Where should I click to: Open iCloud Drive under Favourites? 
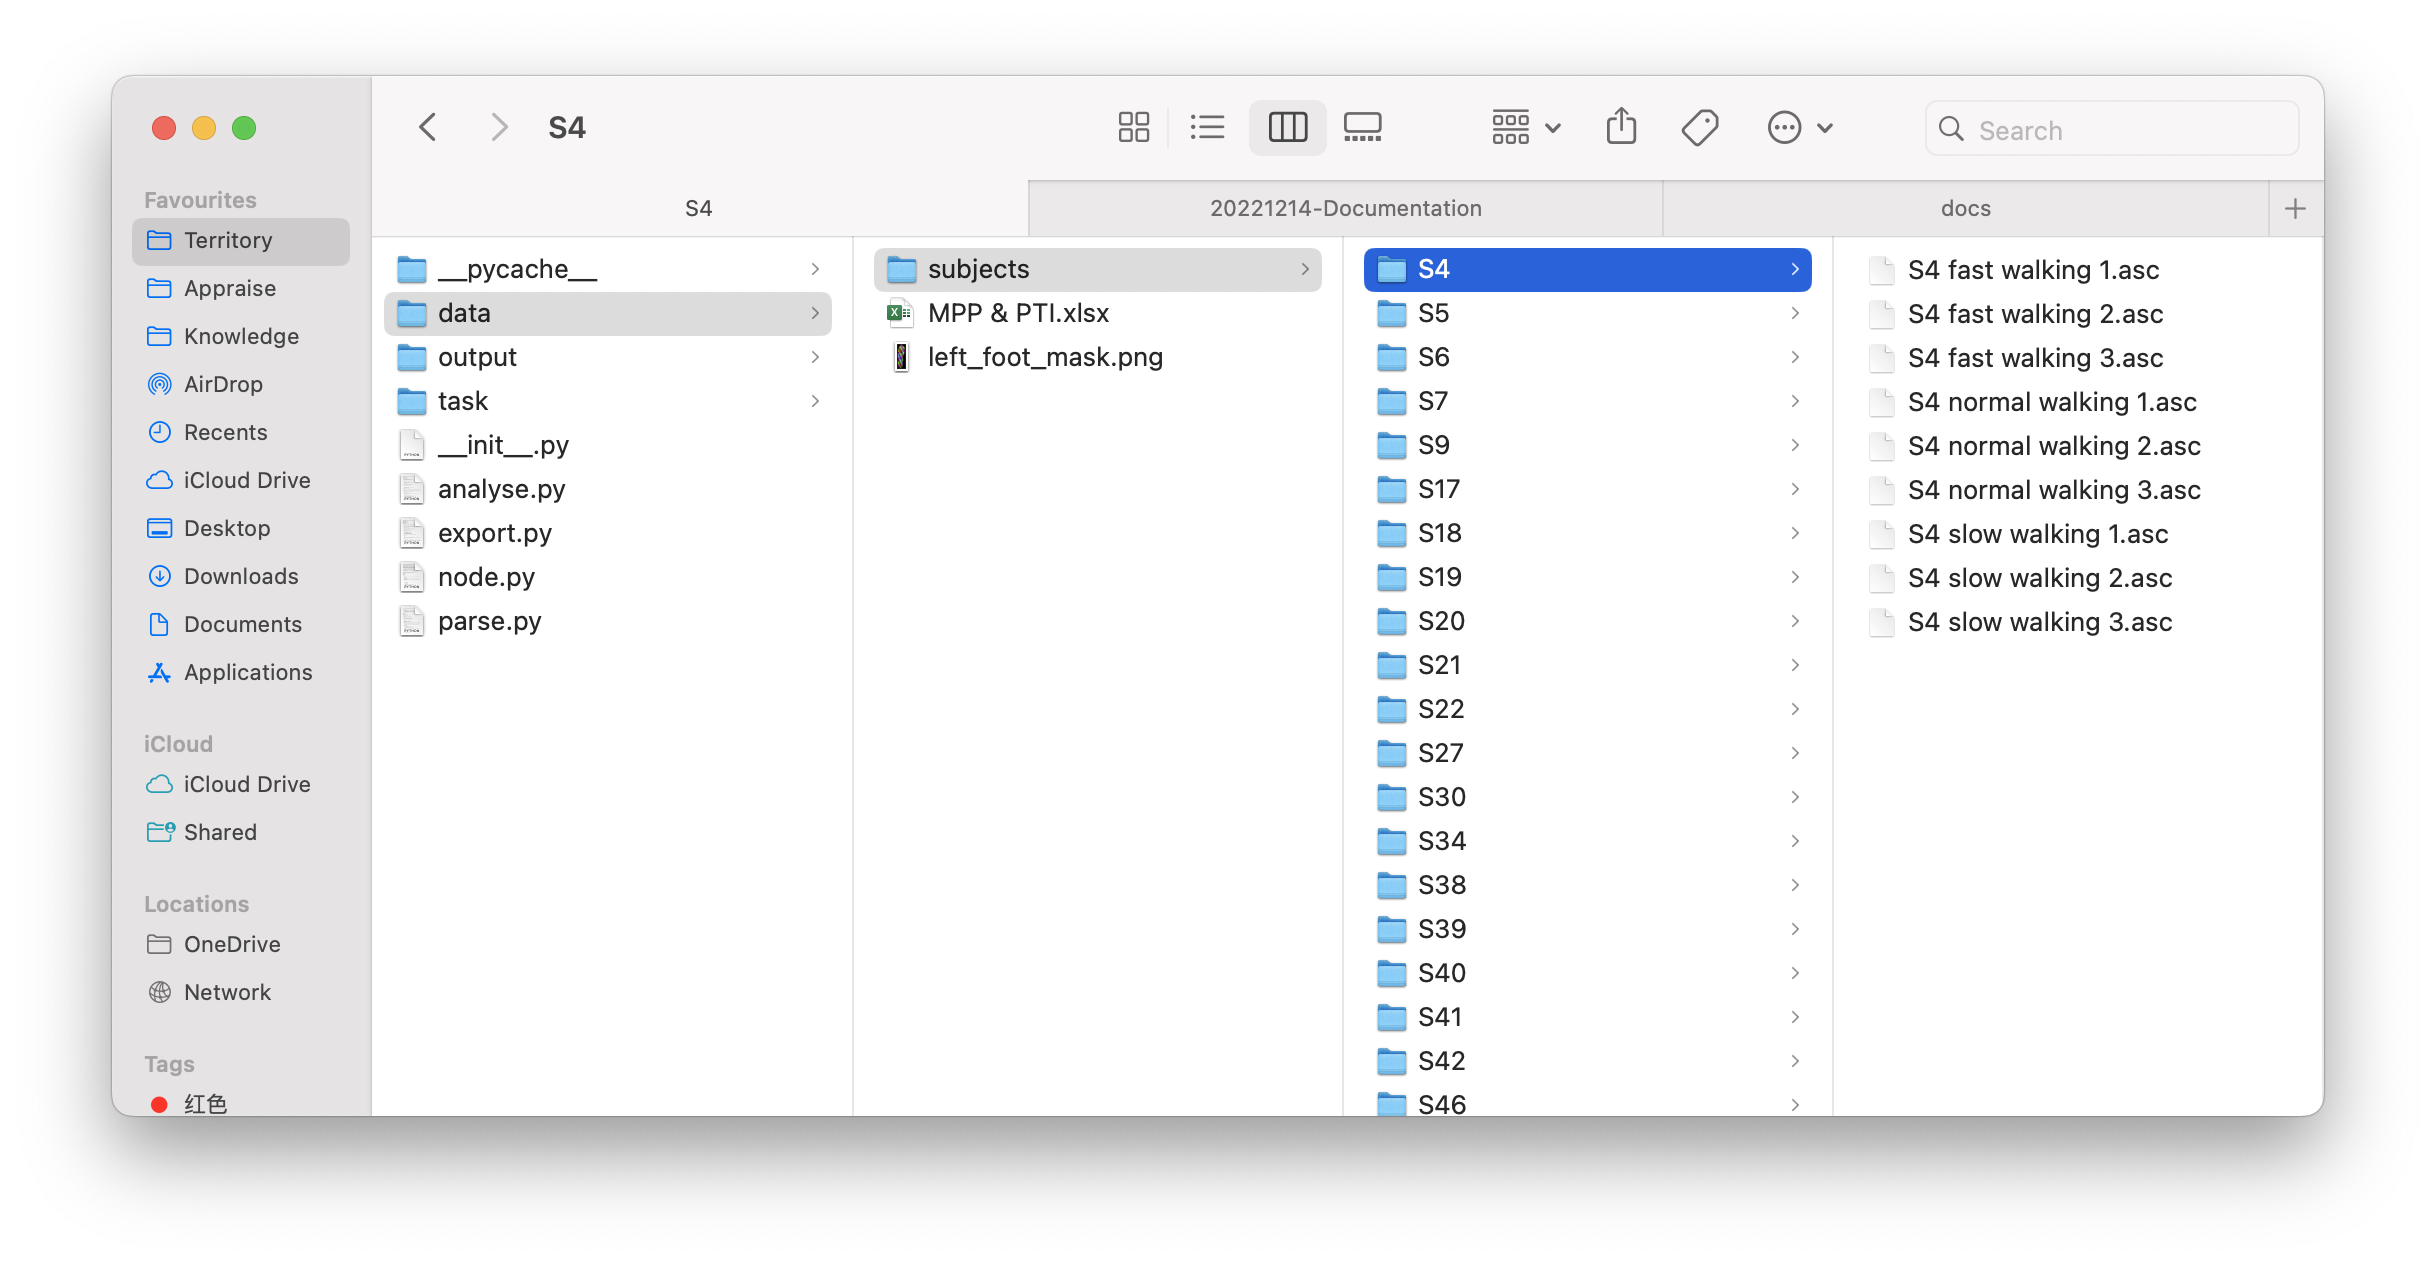[x=241, y=480]
